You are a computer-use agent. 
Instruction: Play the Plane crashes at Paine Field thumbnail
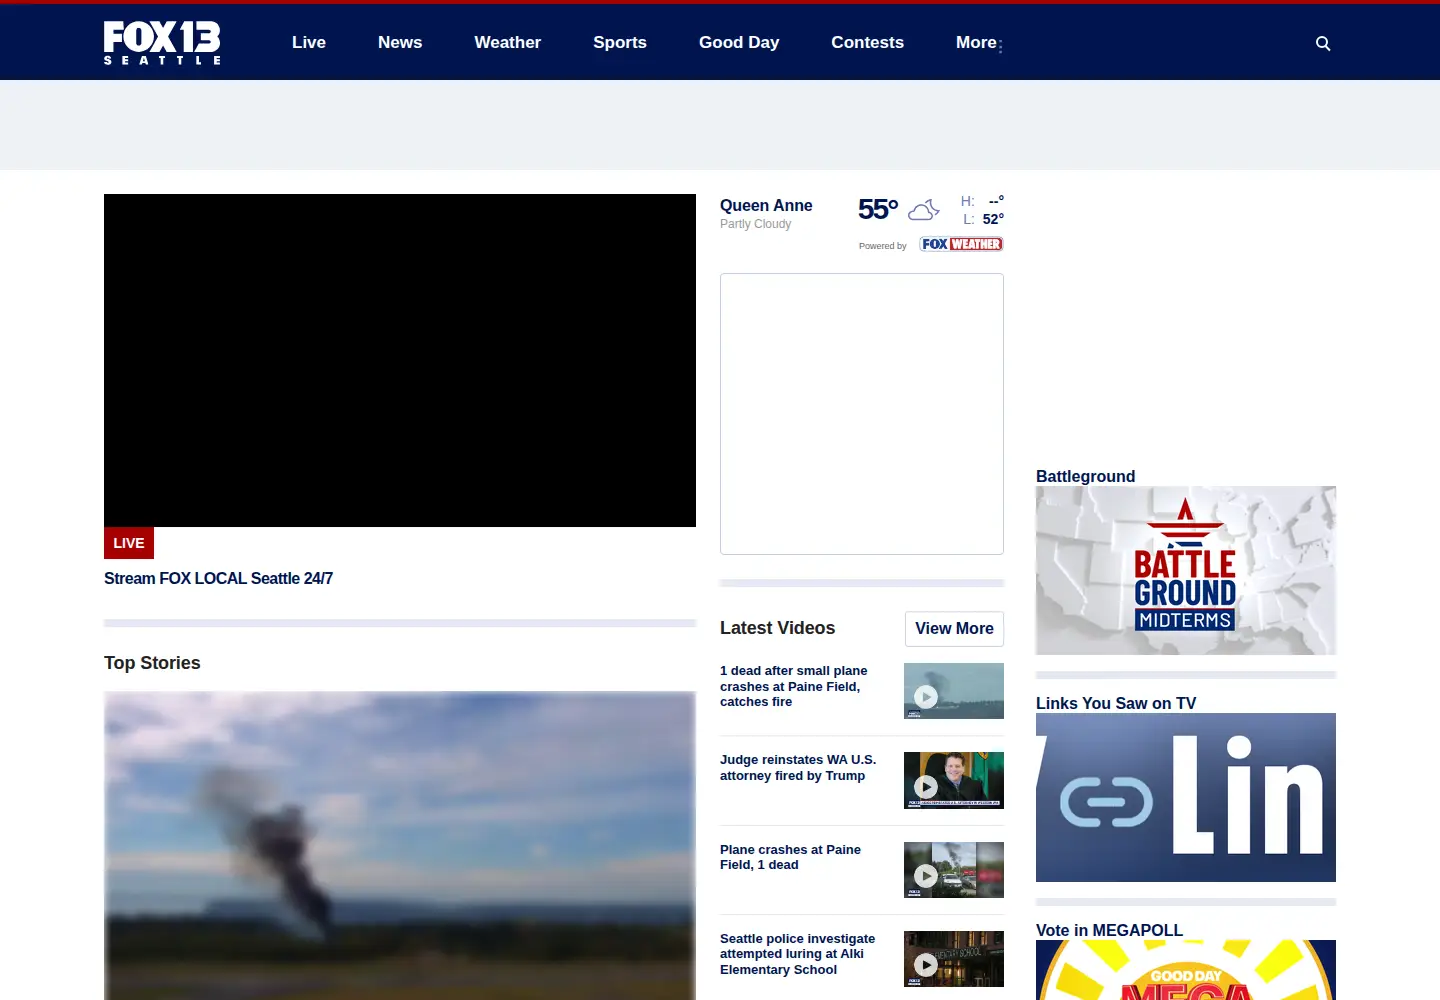[954, 870]
